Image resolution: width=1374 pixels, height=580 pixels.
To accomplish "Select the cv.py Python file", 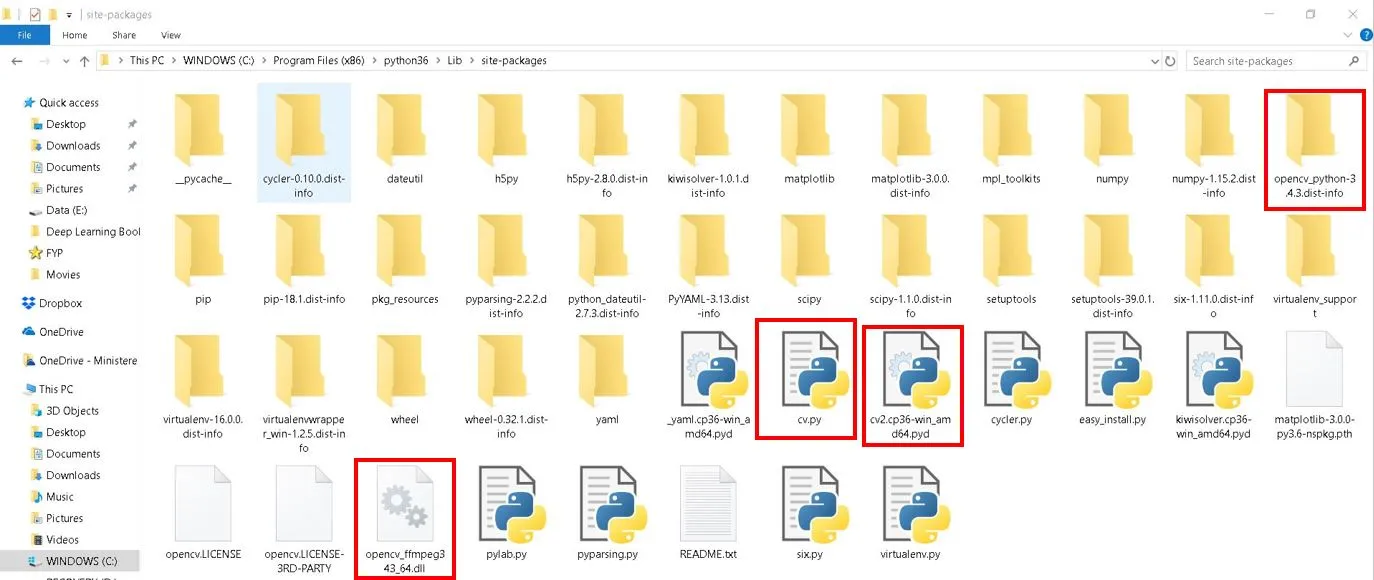I will [x=809, y=380].
